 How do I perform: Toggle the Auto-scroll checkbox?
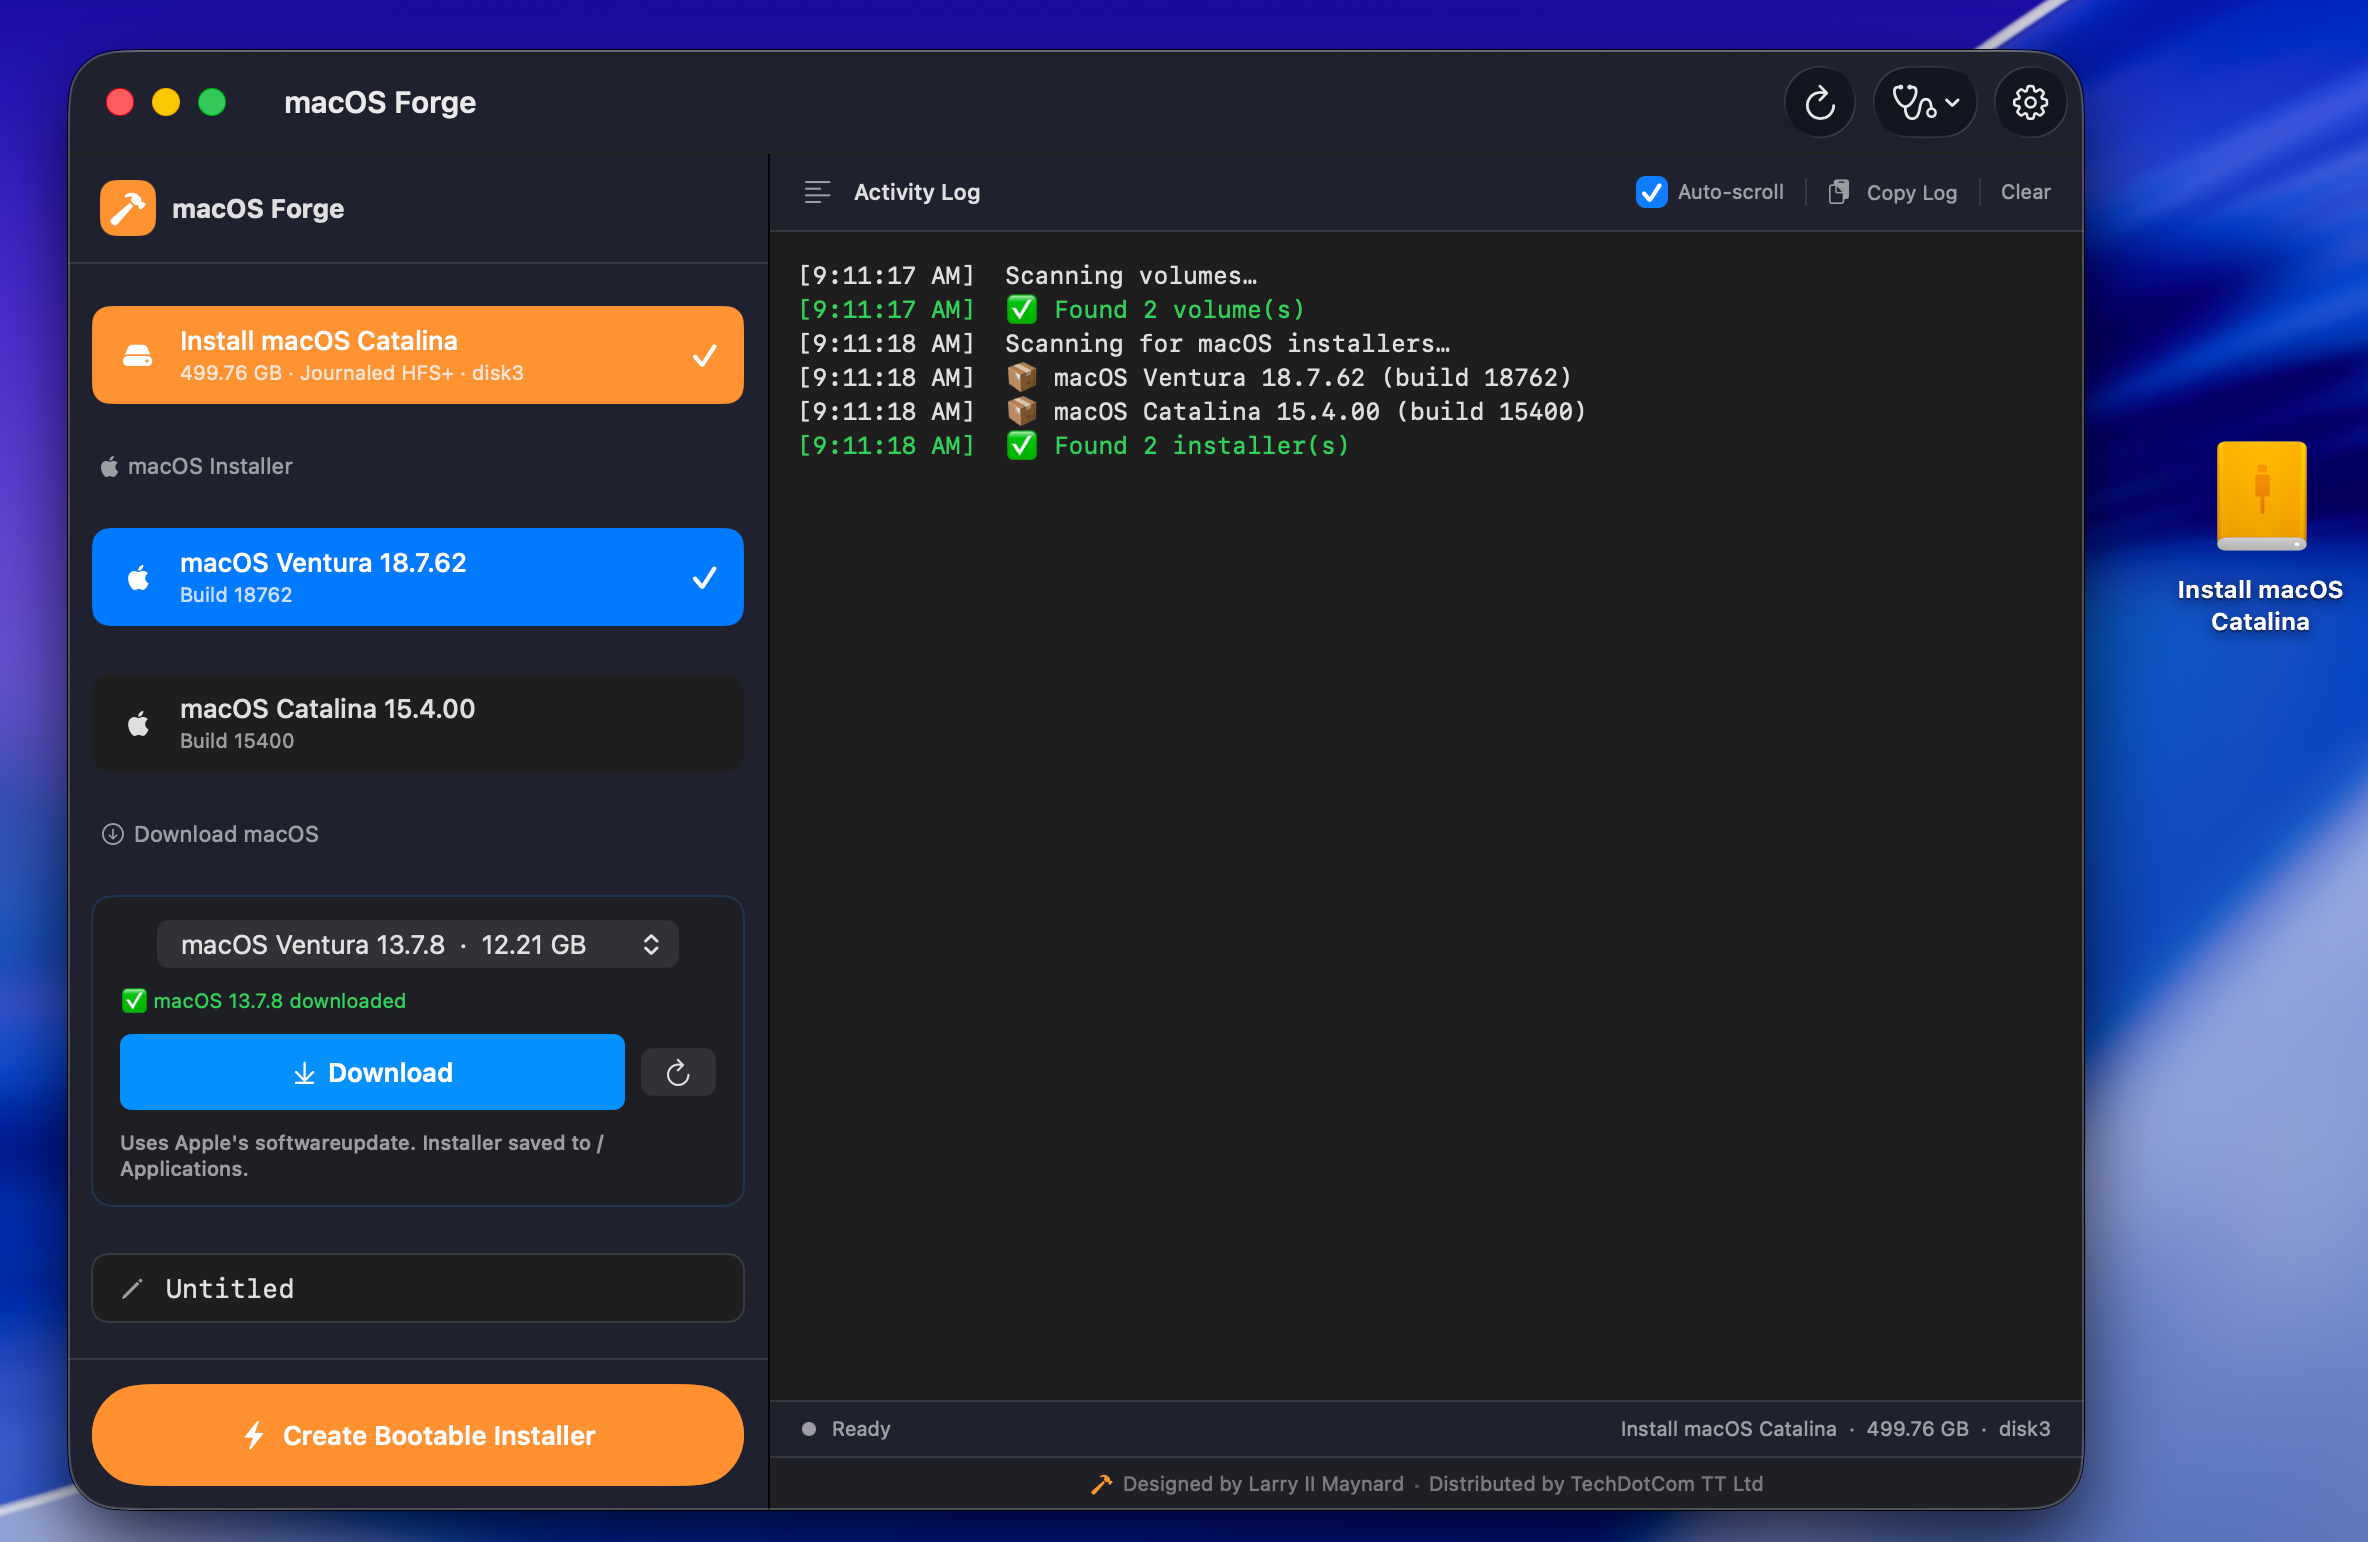pyautogui.click(x=1651, y=192)
